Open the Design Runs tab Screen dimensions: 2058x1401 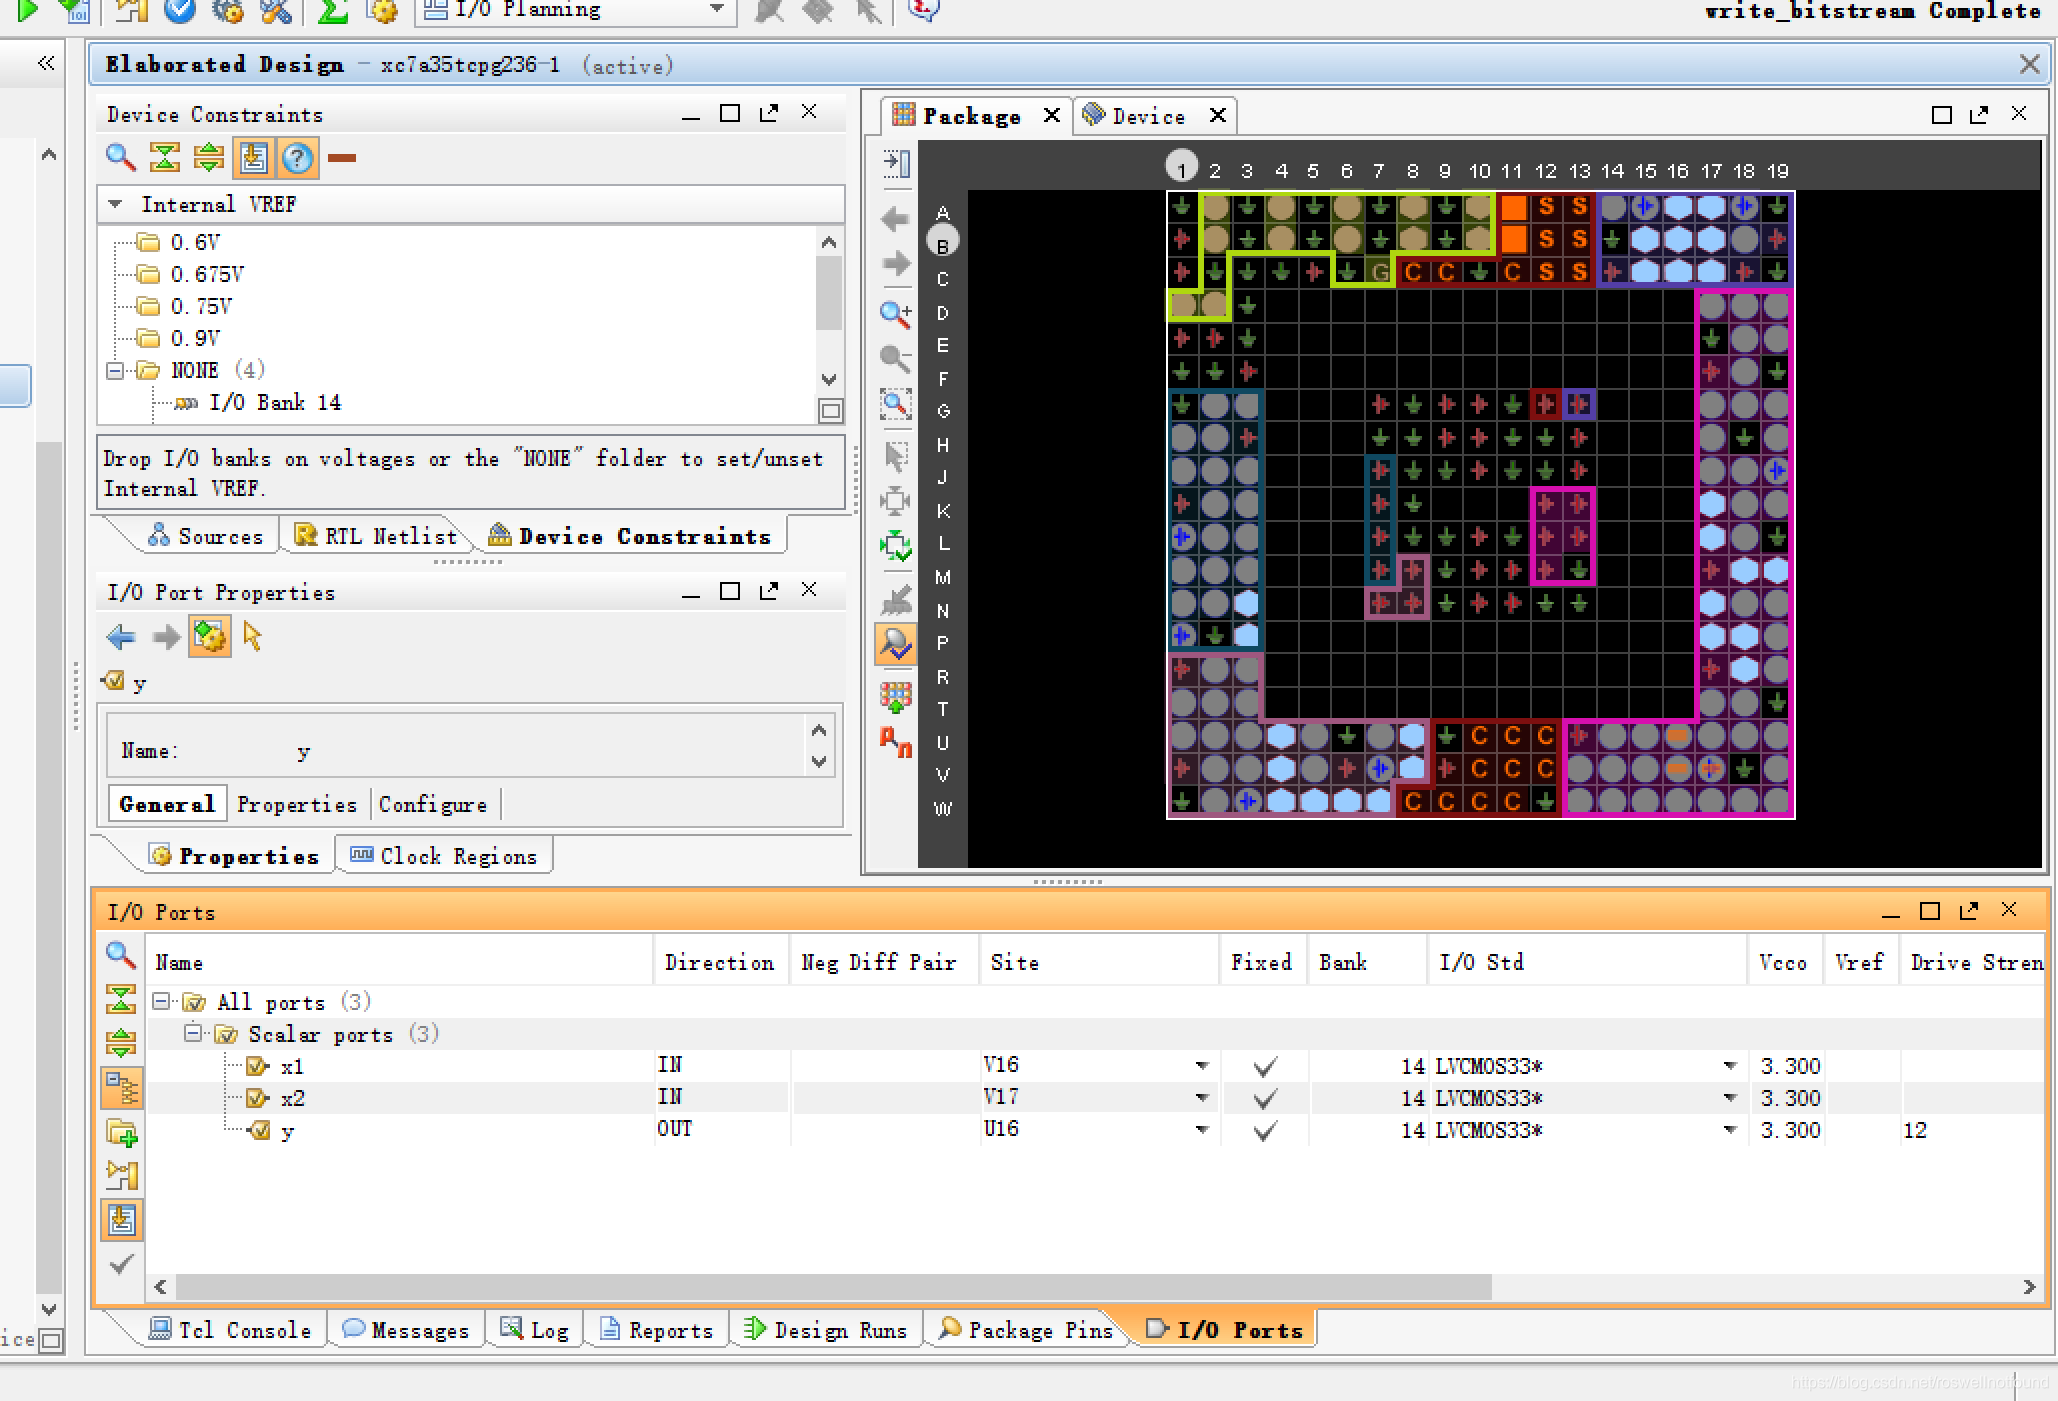tap(826, 1330)
